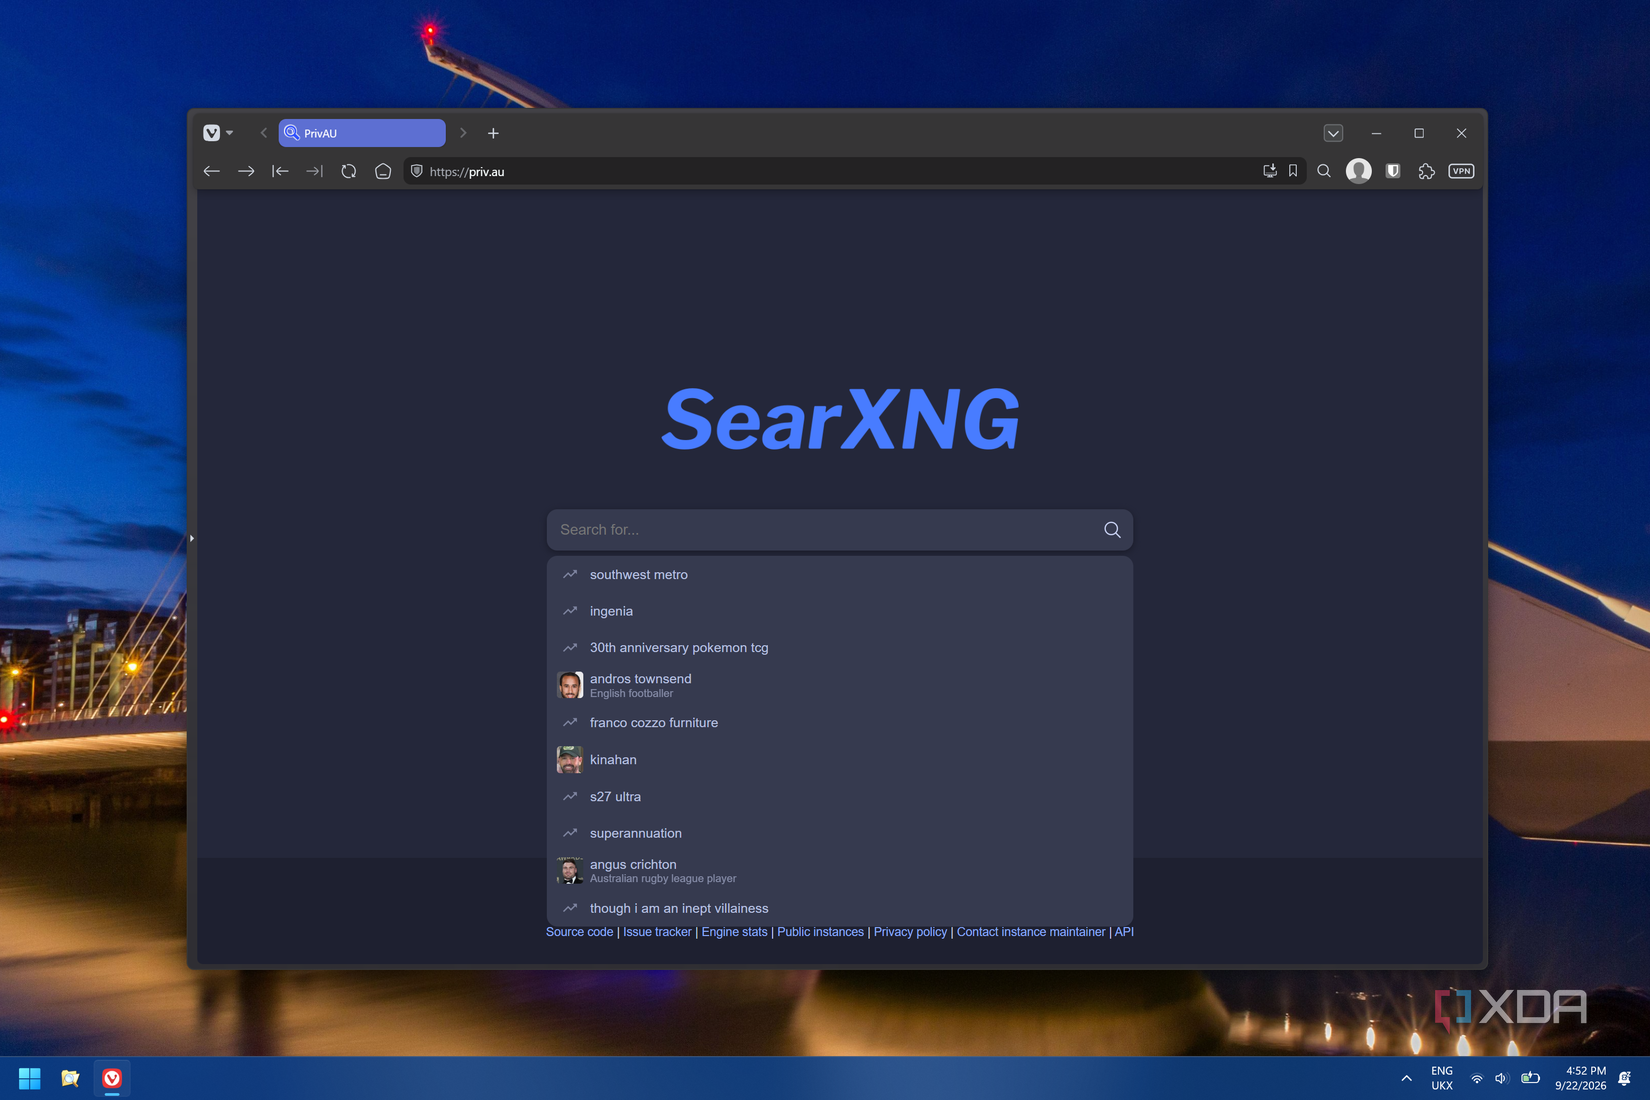
Task: Click the rewind history button
Action: pyautogui.click(x=280, y=172)
